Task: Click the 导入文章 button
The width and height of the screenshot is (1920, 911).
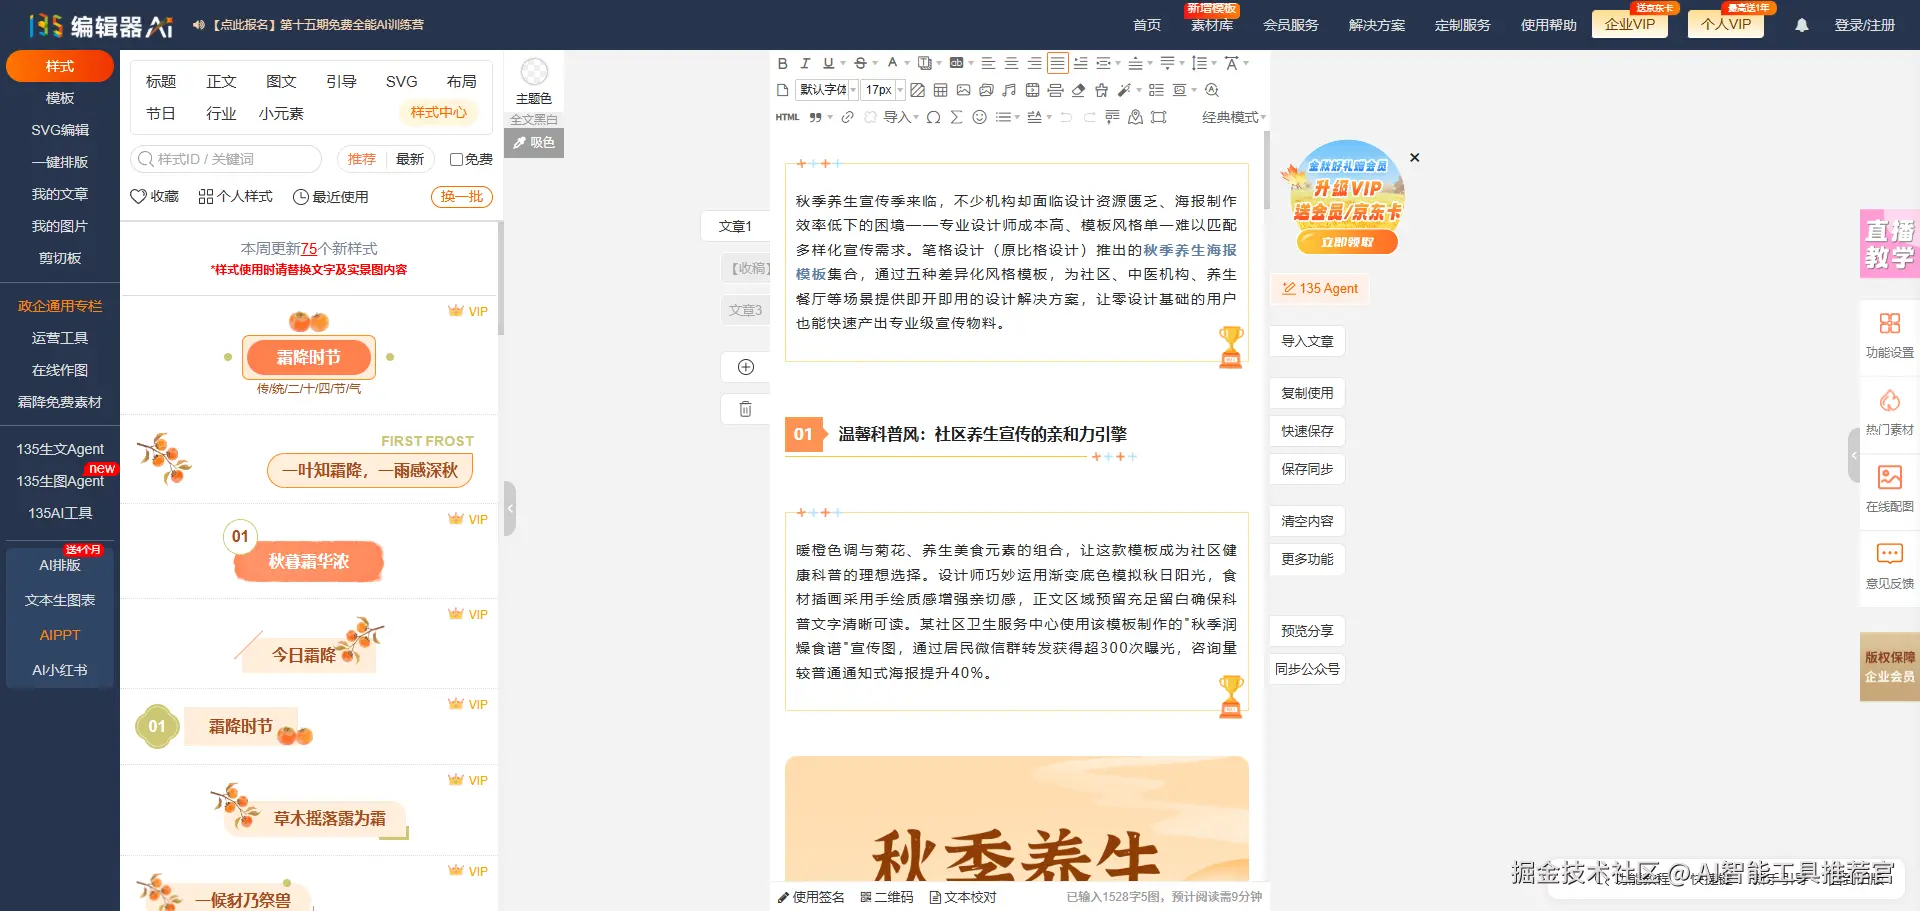Action: click(x=1307, y=341)
